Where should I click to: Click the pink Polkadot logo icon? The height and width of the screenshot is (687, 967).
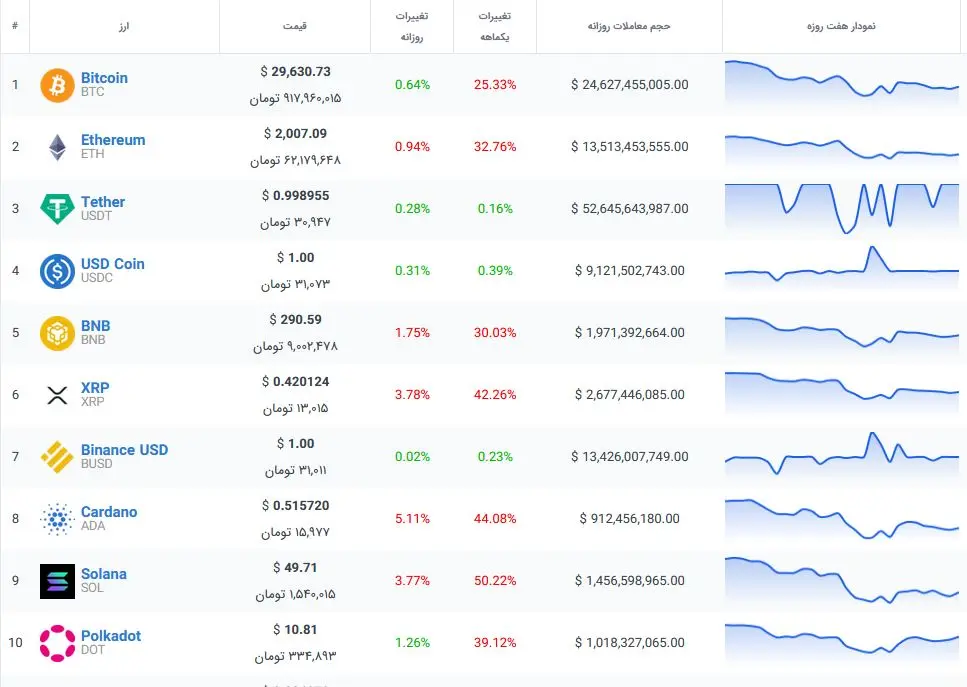click(57, 643)
